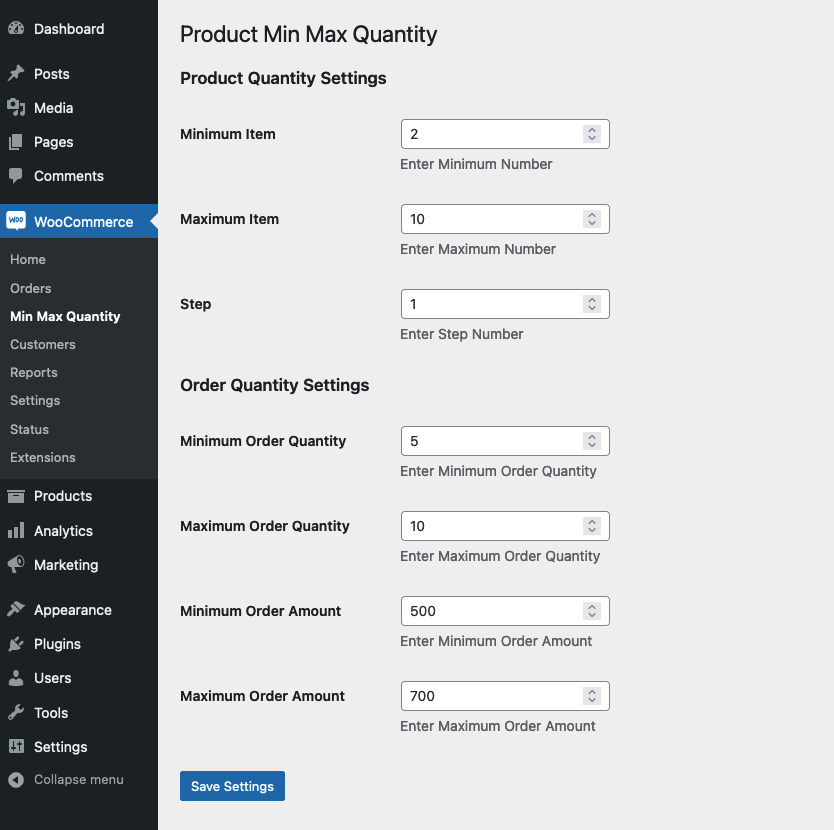
Task: Click the Step field spinner arrows
Action: tap(592, 304)
